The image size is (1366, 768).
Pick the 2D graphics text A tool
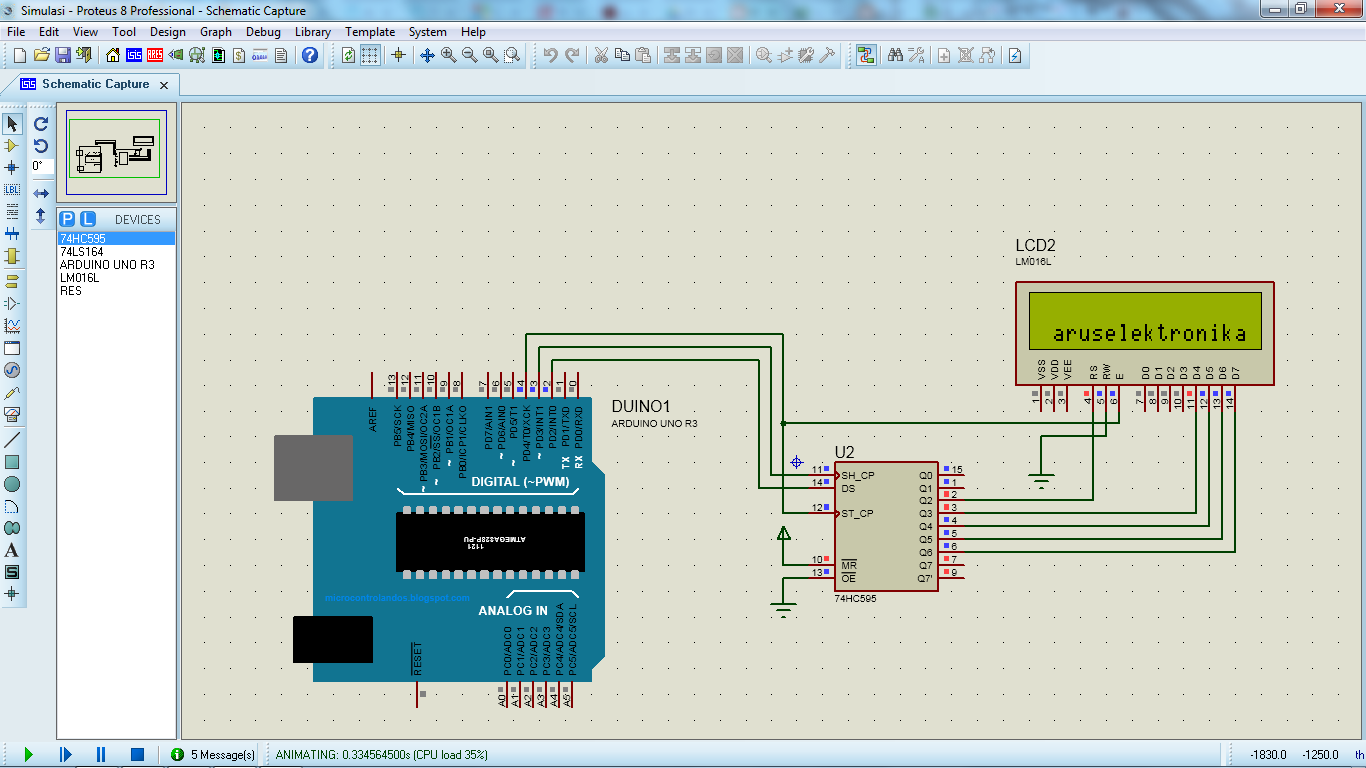click(x=12, y=550)
